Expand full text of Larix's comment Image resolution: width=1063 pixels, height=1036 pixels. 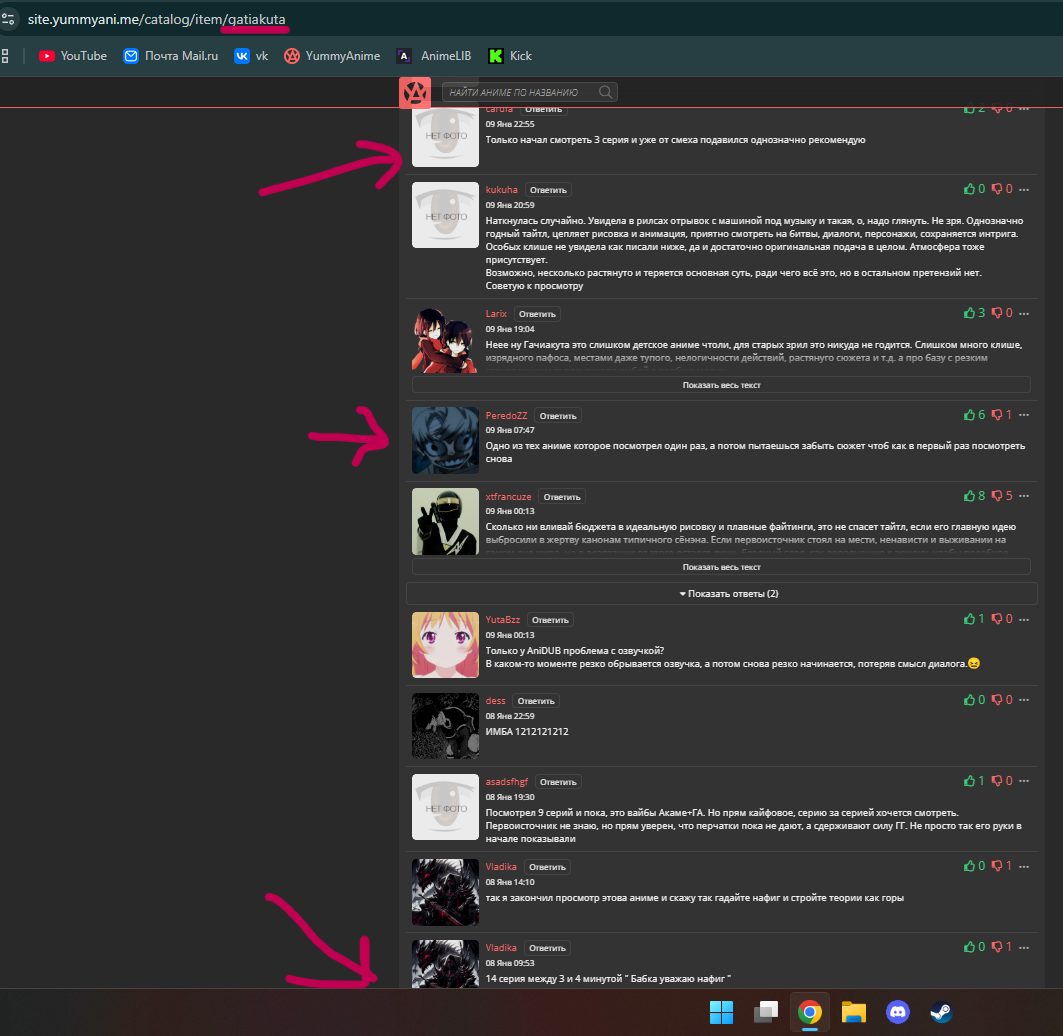(721, 384)
